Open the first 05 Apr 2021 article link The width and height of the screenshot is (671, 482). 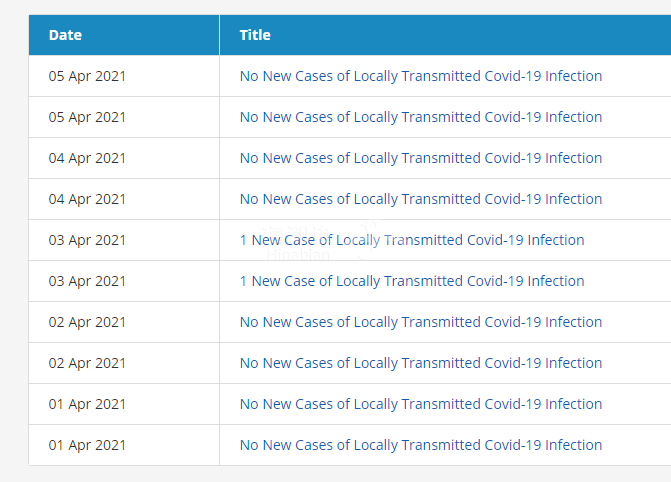tap(420, 76)
